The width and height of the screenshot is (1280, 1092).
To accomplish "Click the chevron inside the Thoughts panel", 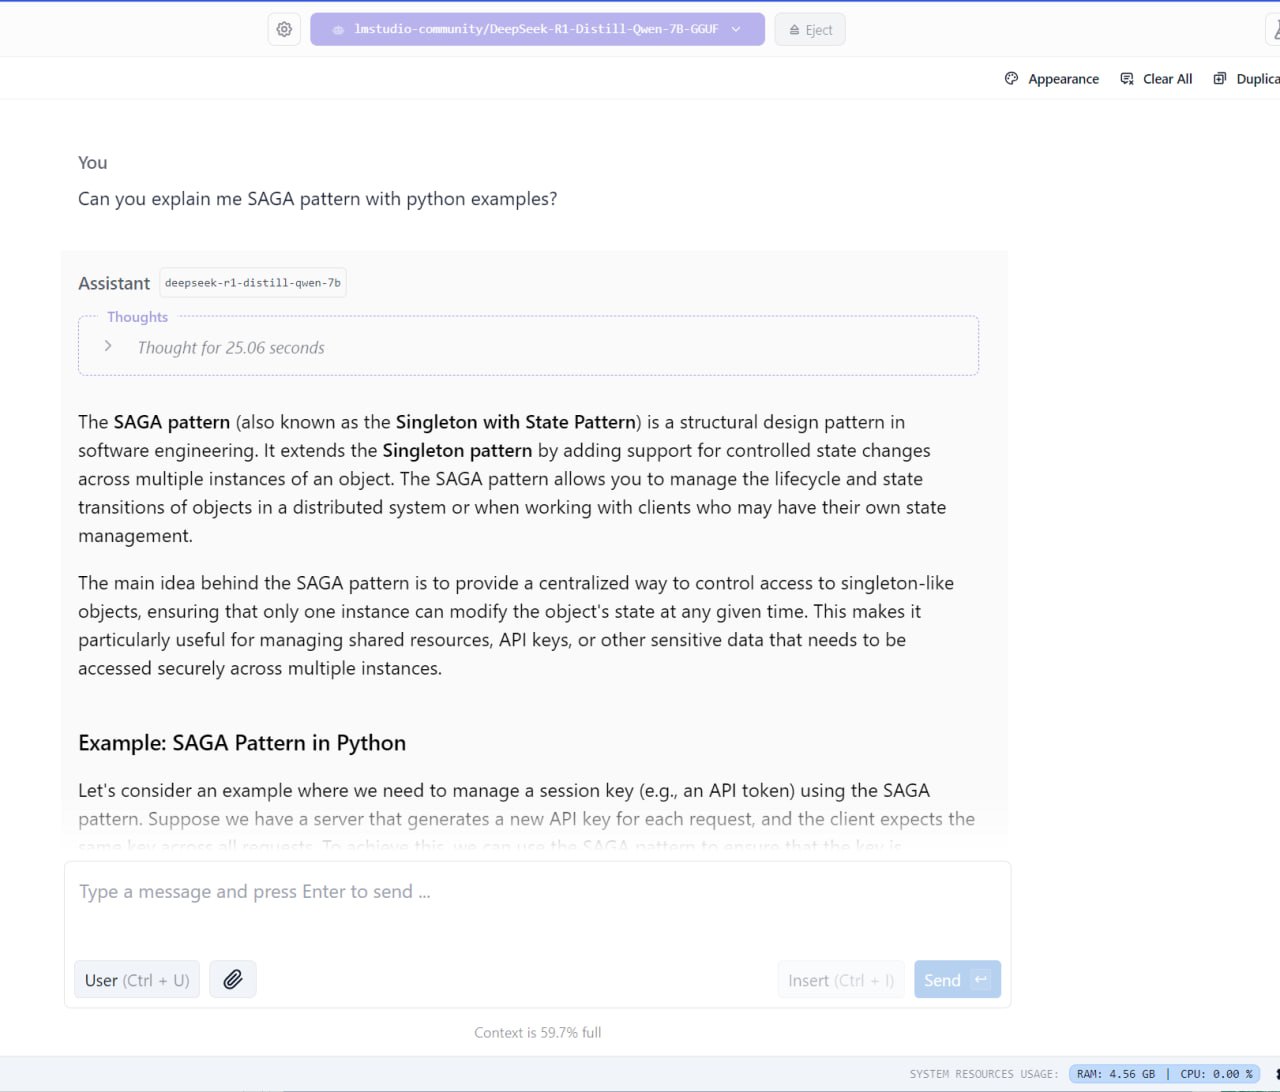I will (108, 346).
